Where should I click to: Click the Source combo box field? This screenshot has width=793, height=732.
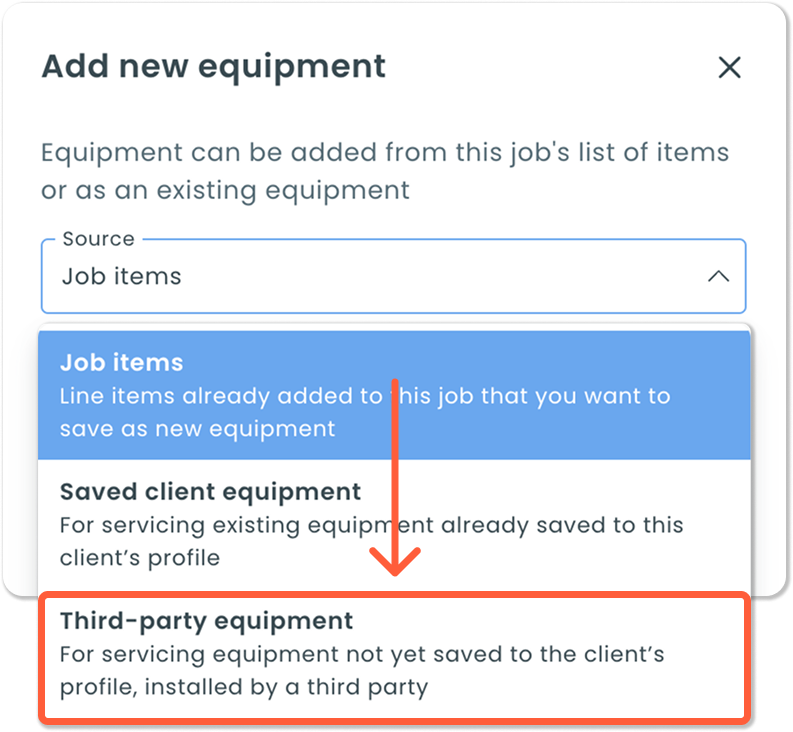pos(393,276)
